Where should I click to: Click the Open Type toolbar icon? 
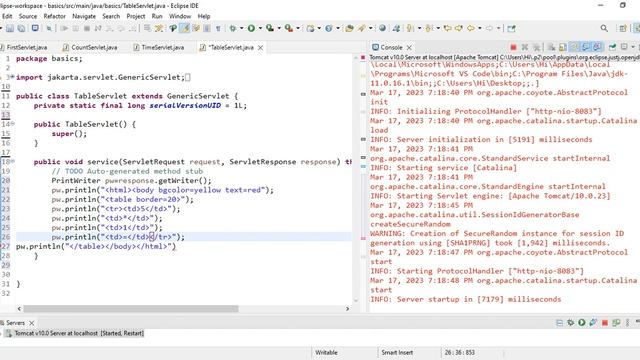click(349, 28)
